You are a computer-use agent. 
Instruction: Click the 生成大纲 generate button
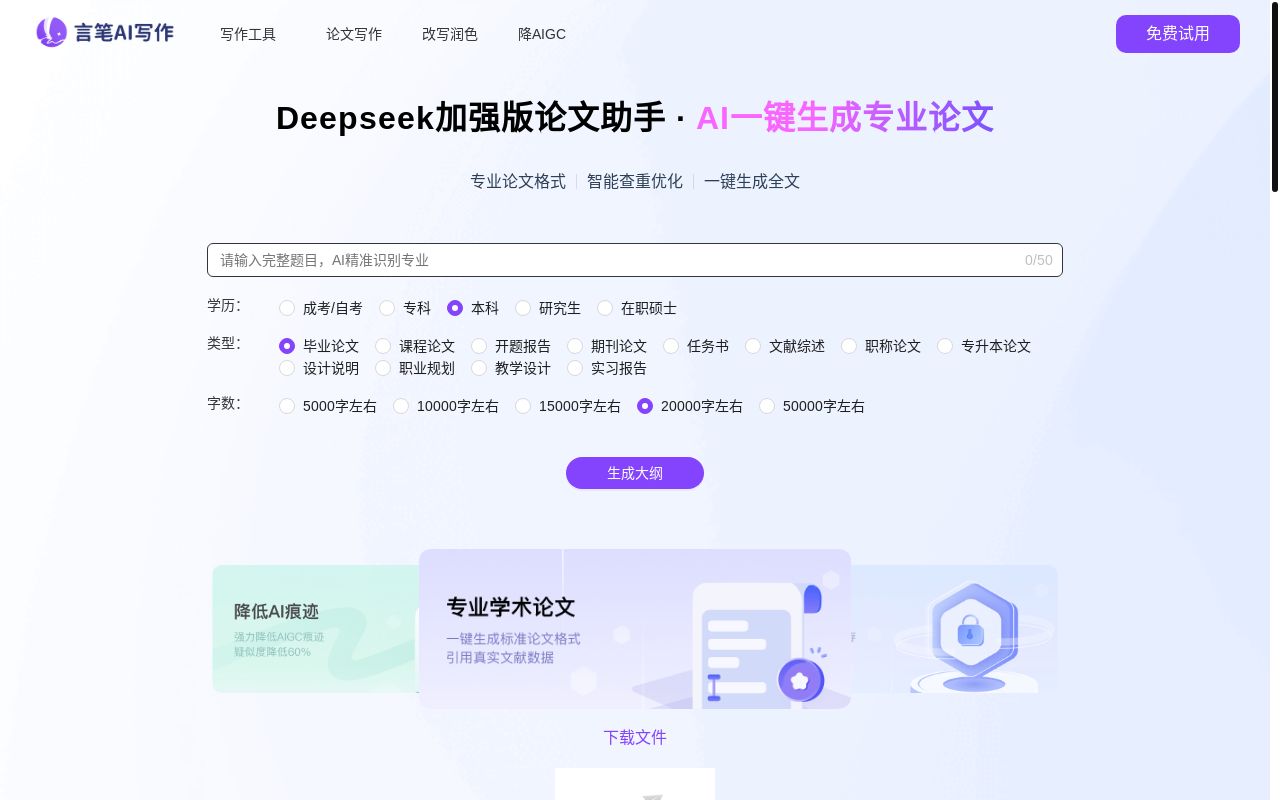(635, 473)
